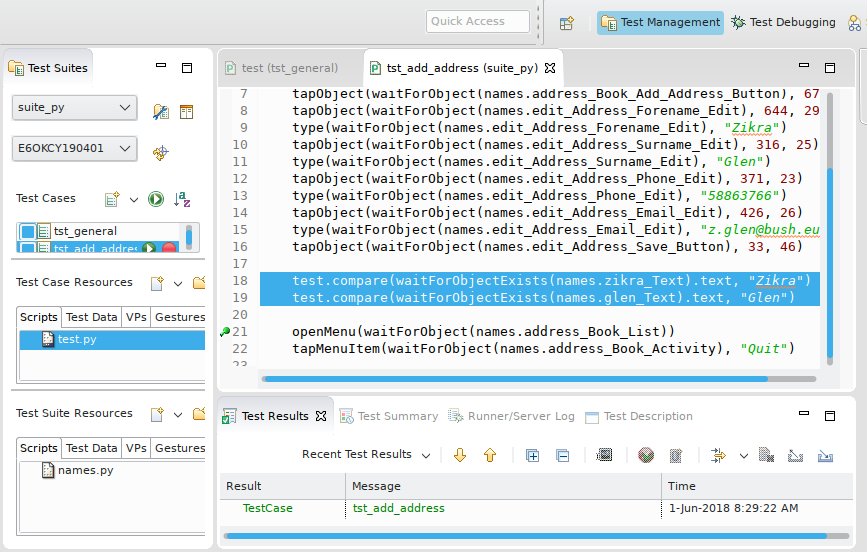Image resolution: width=867 pixels, height=552 pixels.
Task: Switch to Test Debugging perspective
Action: (x=783, y=22)
